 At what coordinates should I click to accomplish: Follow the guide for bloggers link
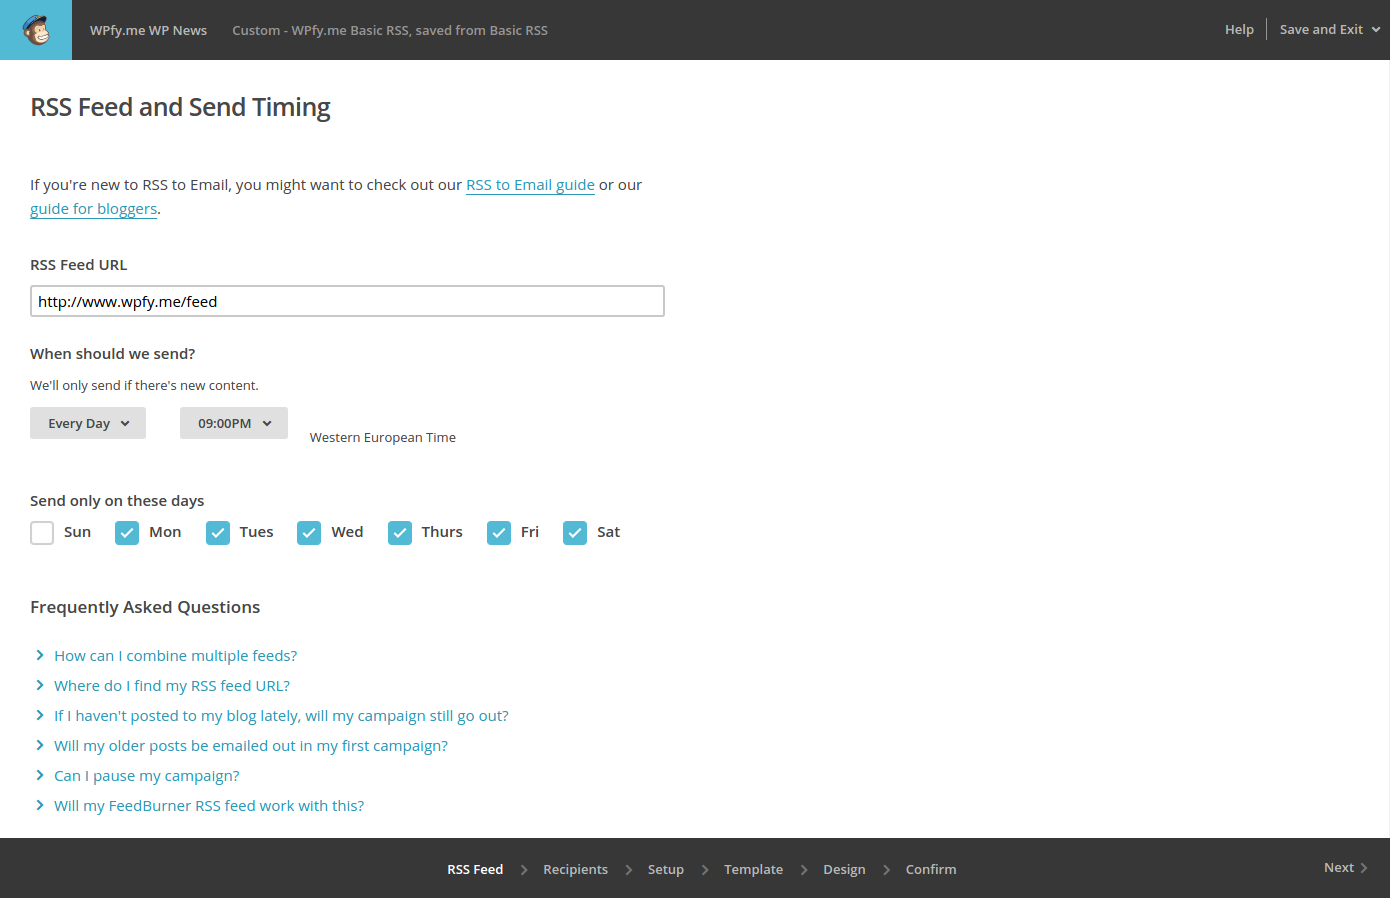(x=93, y=209)
